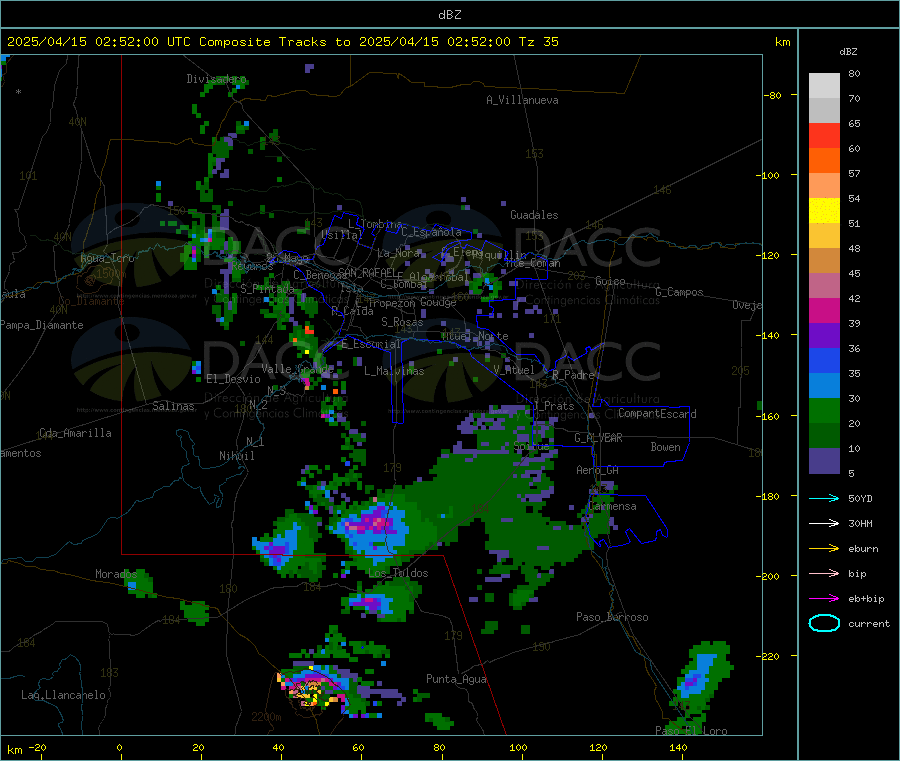Click the 'Paso_Barroso' map label
Image resolution: width=900 pixels, height=761 pixels.
tap(612, 617)
